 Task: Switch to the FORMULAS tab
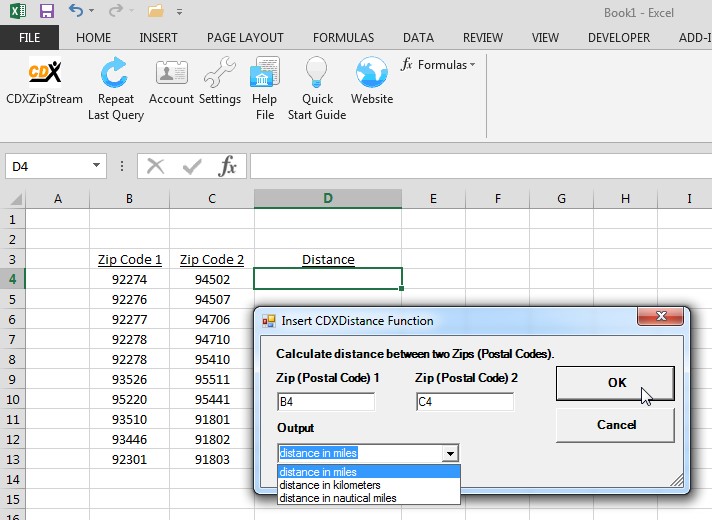click(343, 38)
